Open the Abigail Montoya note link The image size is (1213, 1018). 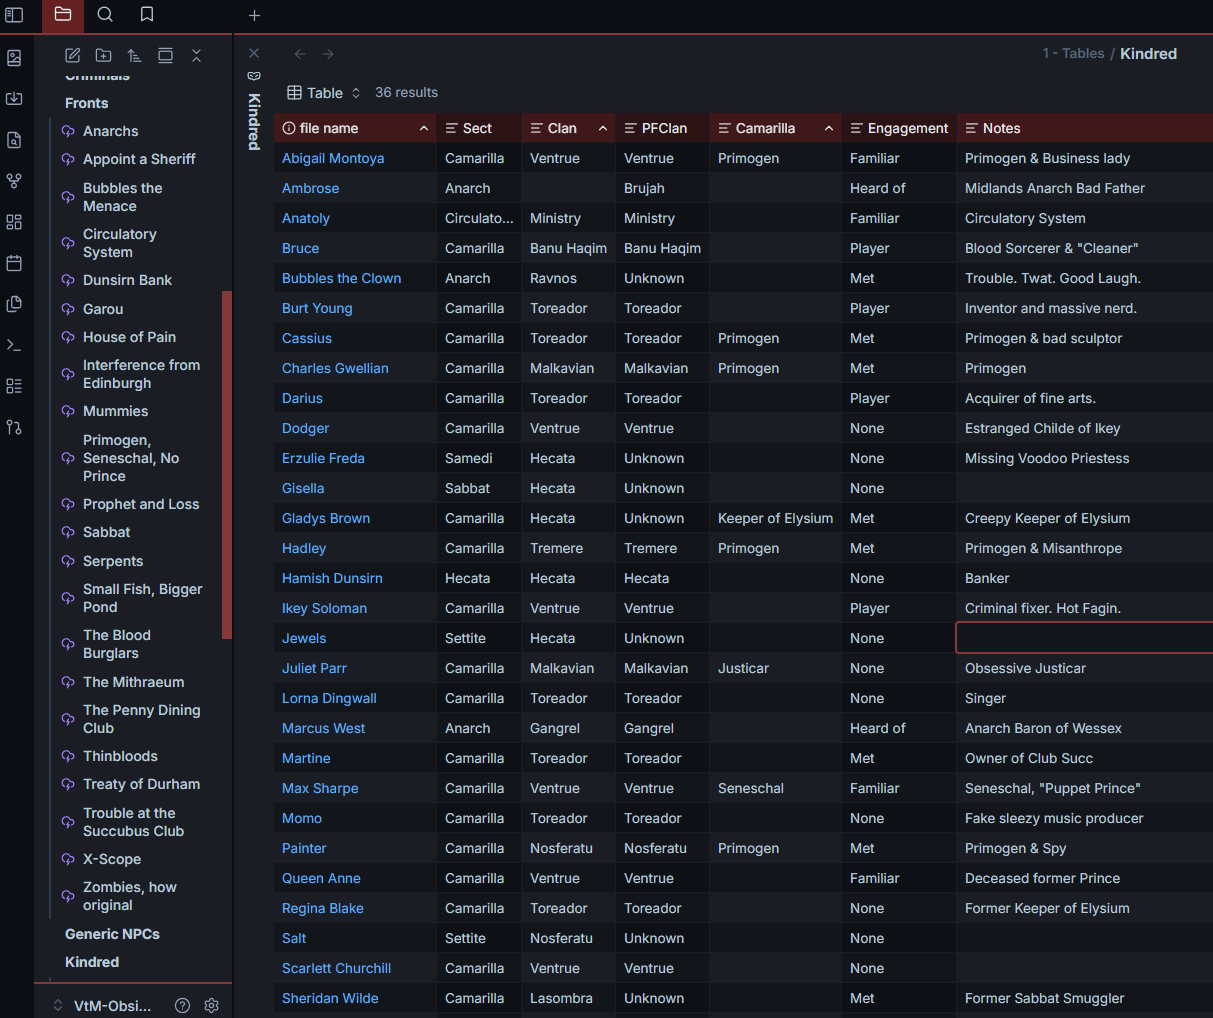coord(333,158)
